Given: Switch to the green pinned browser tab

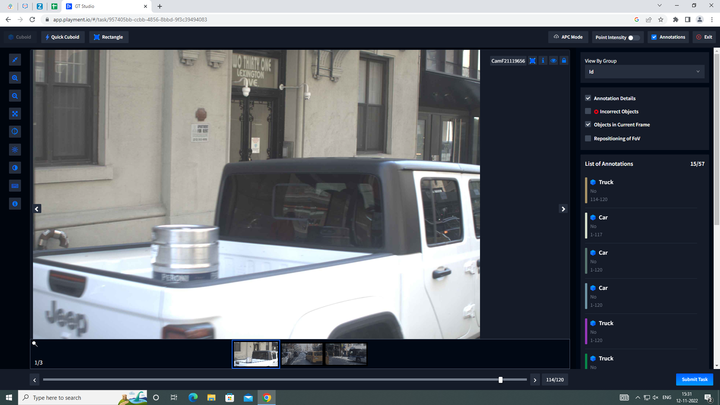Looking at the screenshot, I should pos(54,6).
